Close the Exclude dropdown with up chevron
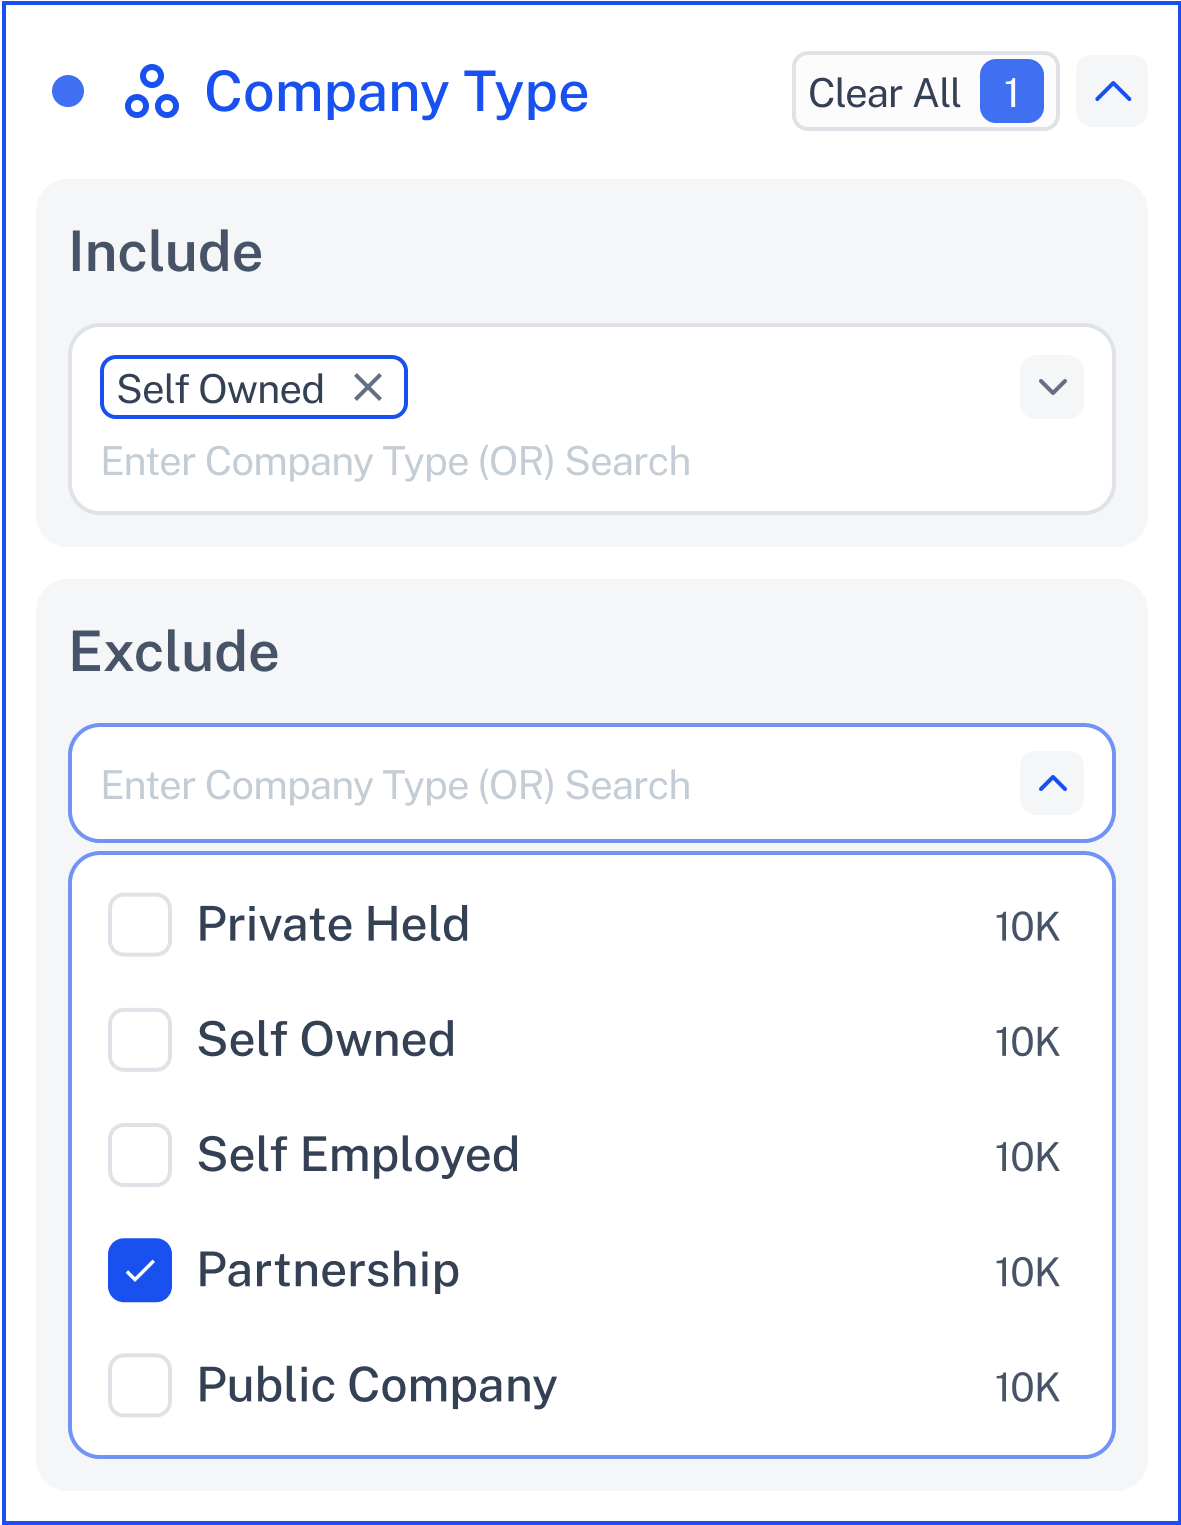Screen dimensions: 1181x1525 1052,783
